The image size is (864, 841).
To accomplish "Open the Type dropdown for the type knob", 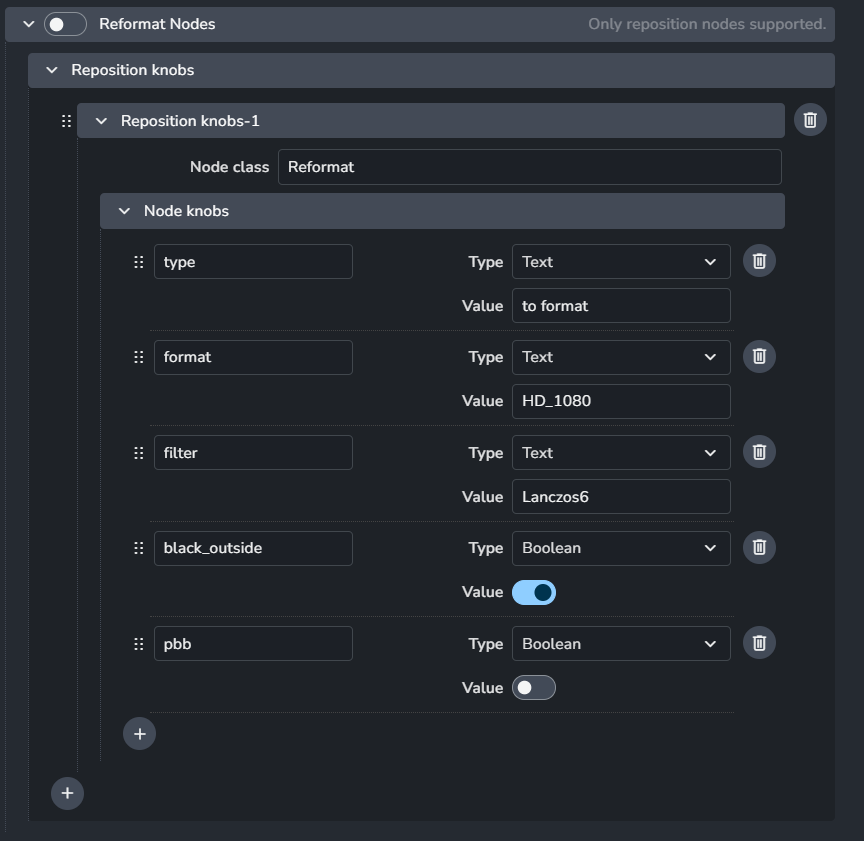I will (x=620, y=262).
